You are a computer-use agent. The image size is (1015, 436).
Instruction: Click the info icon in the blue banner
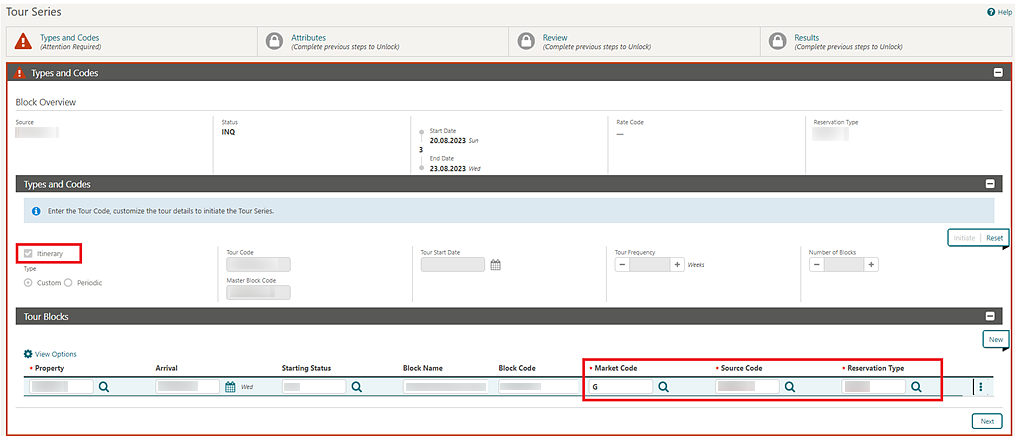(36, 211)
